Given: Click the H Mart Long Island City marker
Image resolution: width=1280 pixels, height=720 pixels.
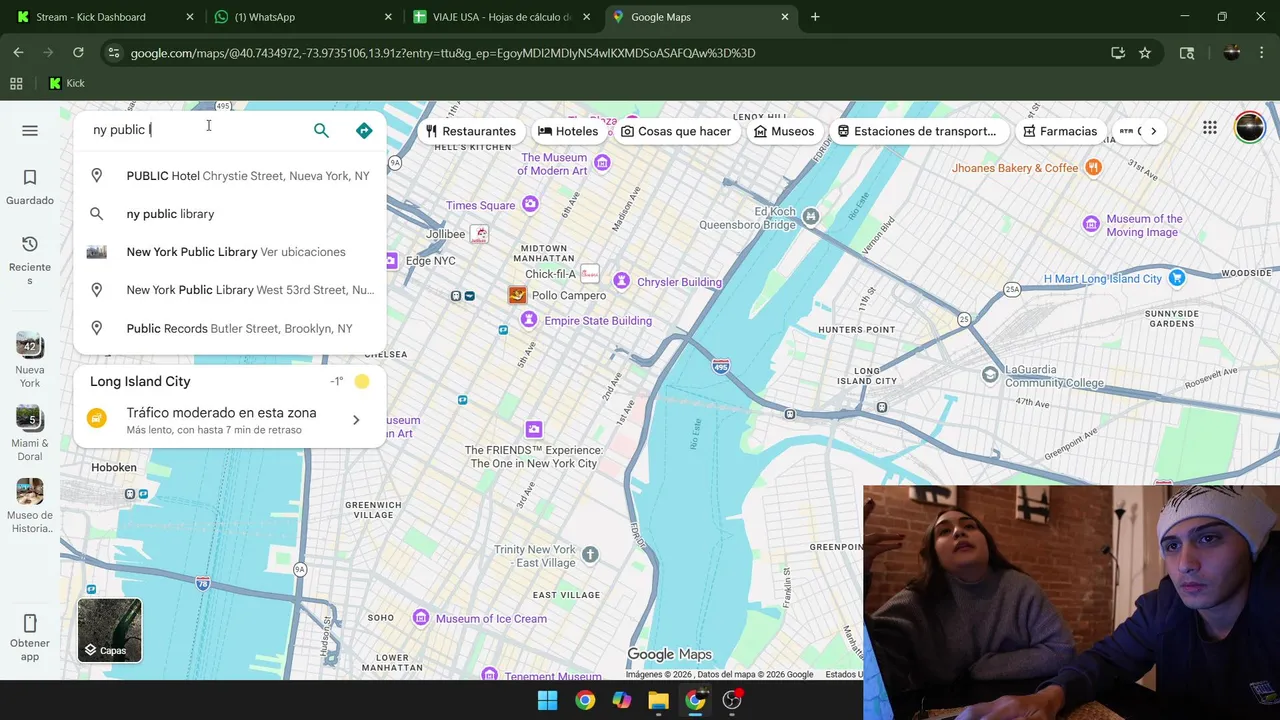Looking at the screenshot, I should click(x=1177, y=278).
